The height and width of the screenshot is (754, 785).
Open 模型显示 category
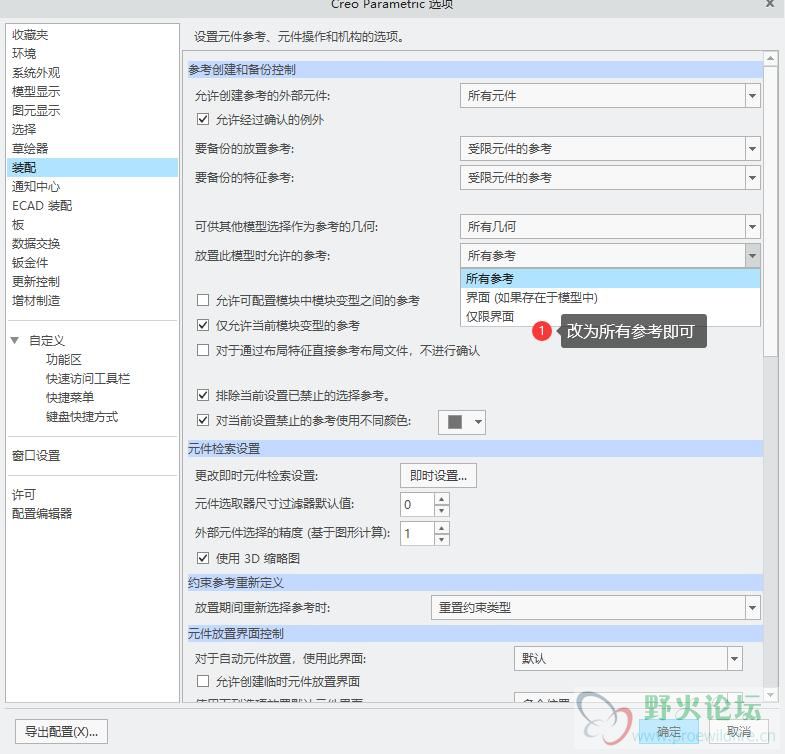coord(36,92)
